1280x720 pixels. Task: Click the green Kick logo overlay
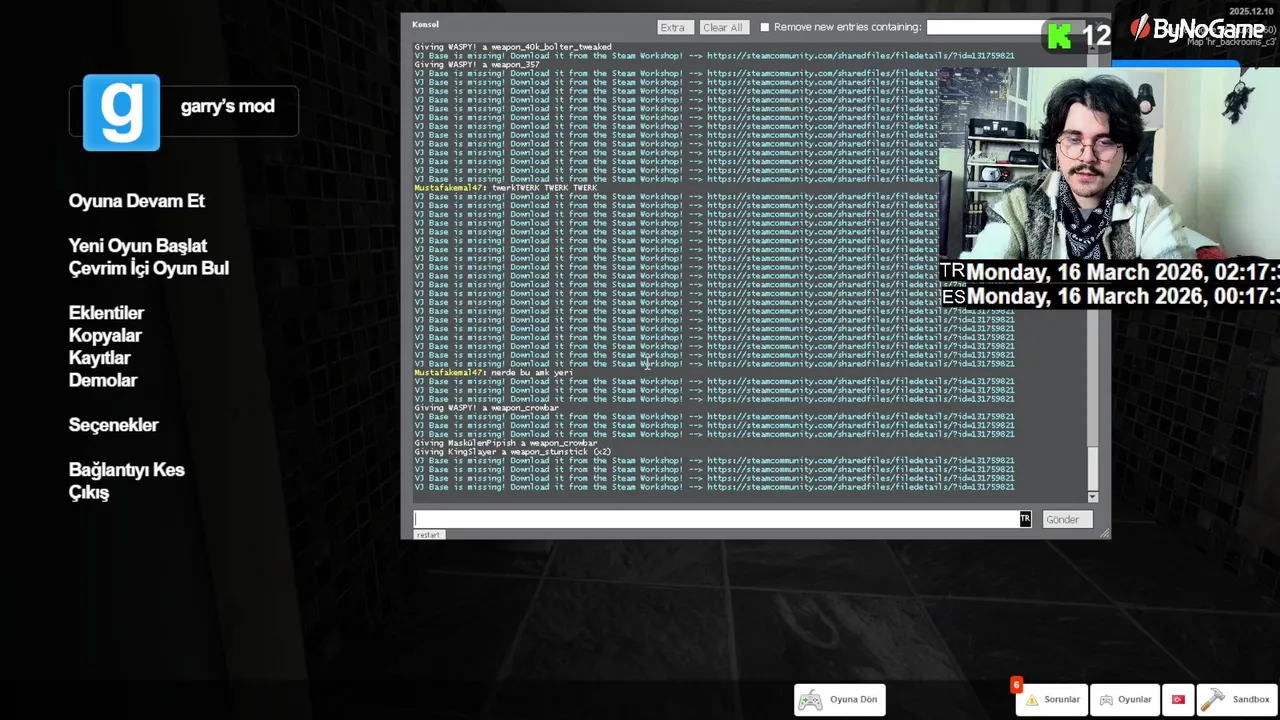click(1059, 37)
